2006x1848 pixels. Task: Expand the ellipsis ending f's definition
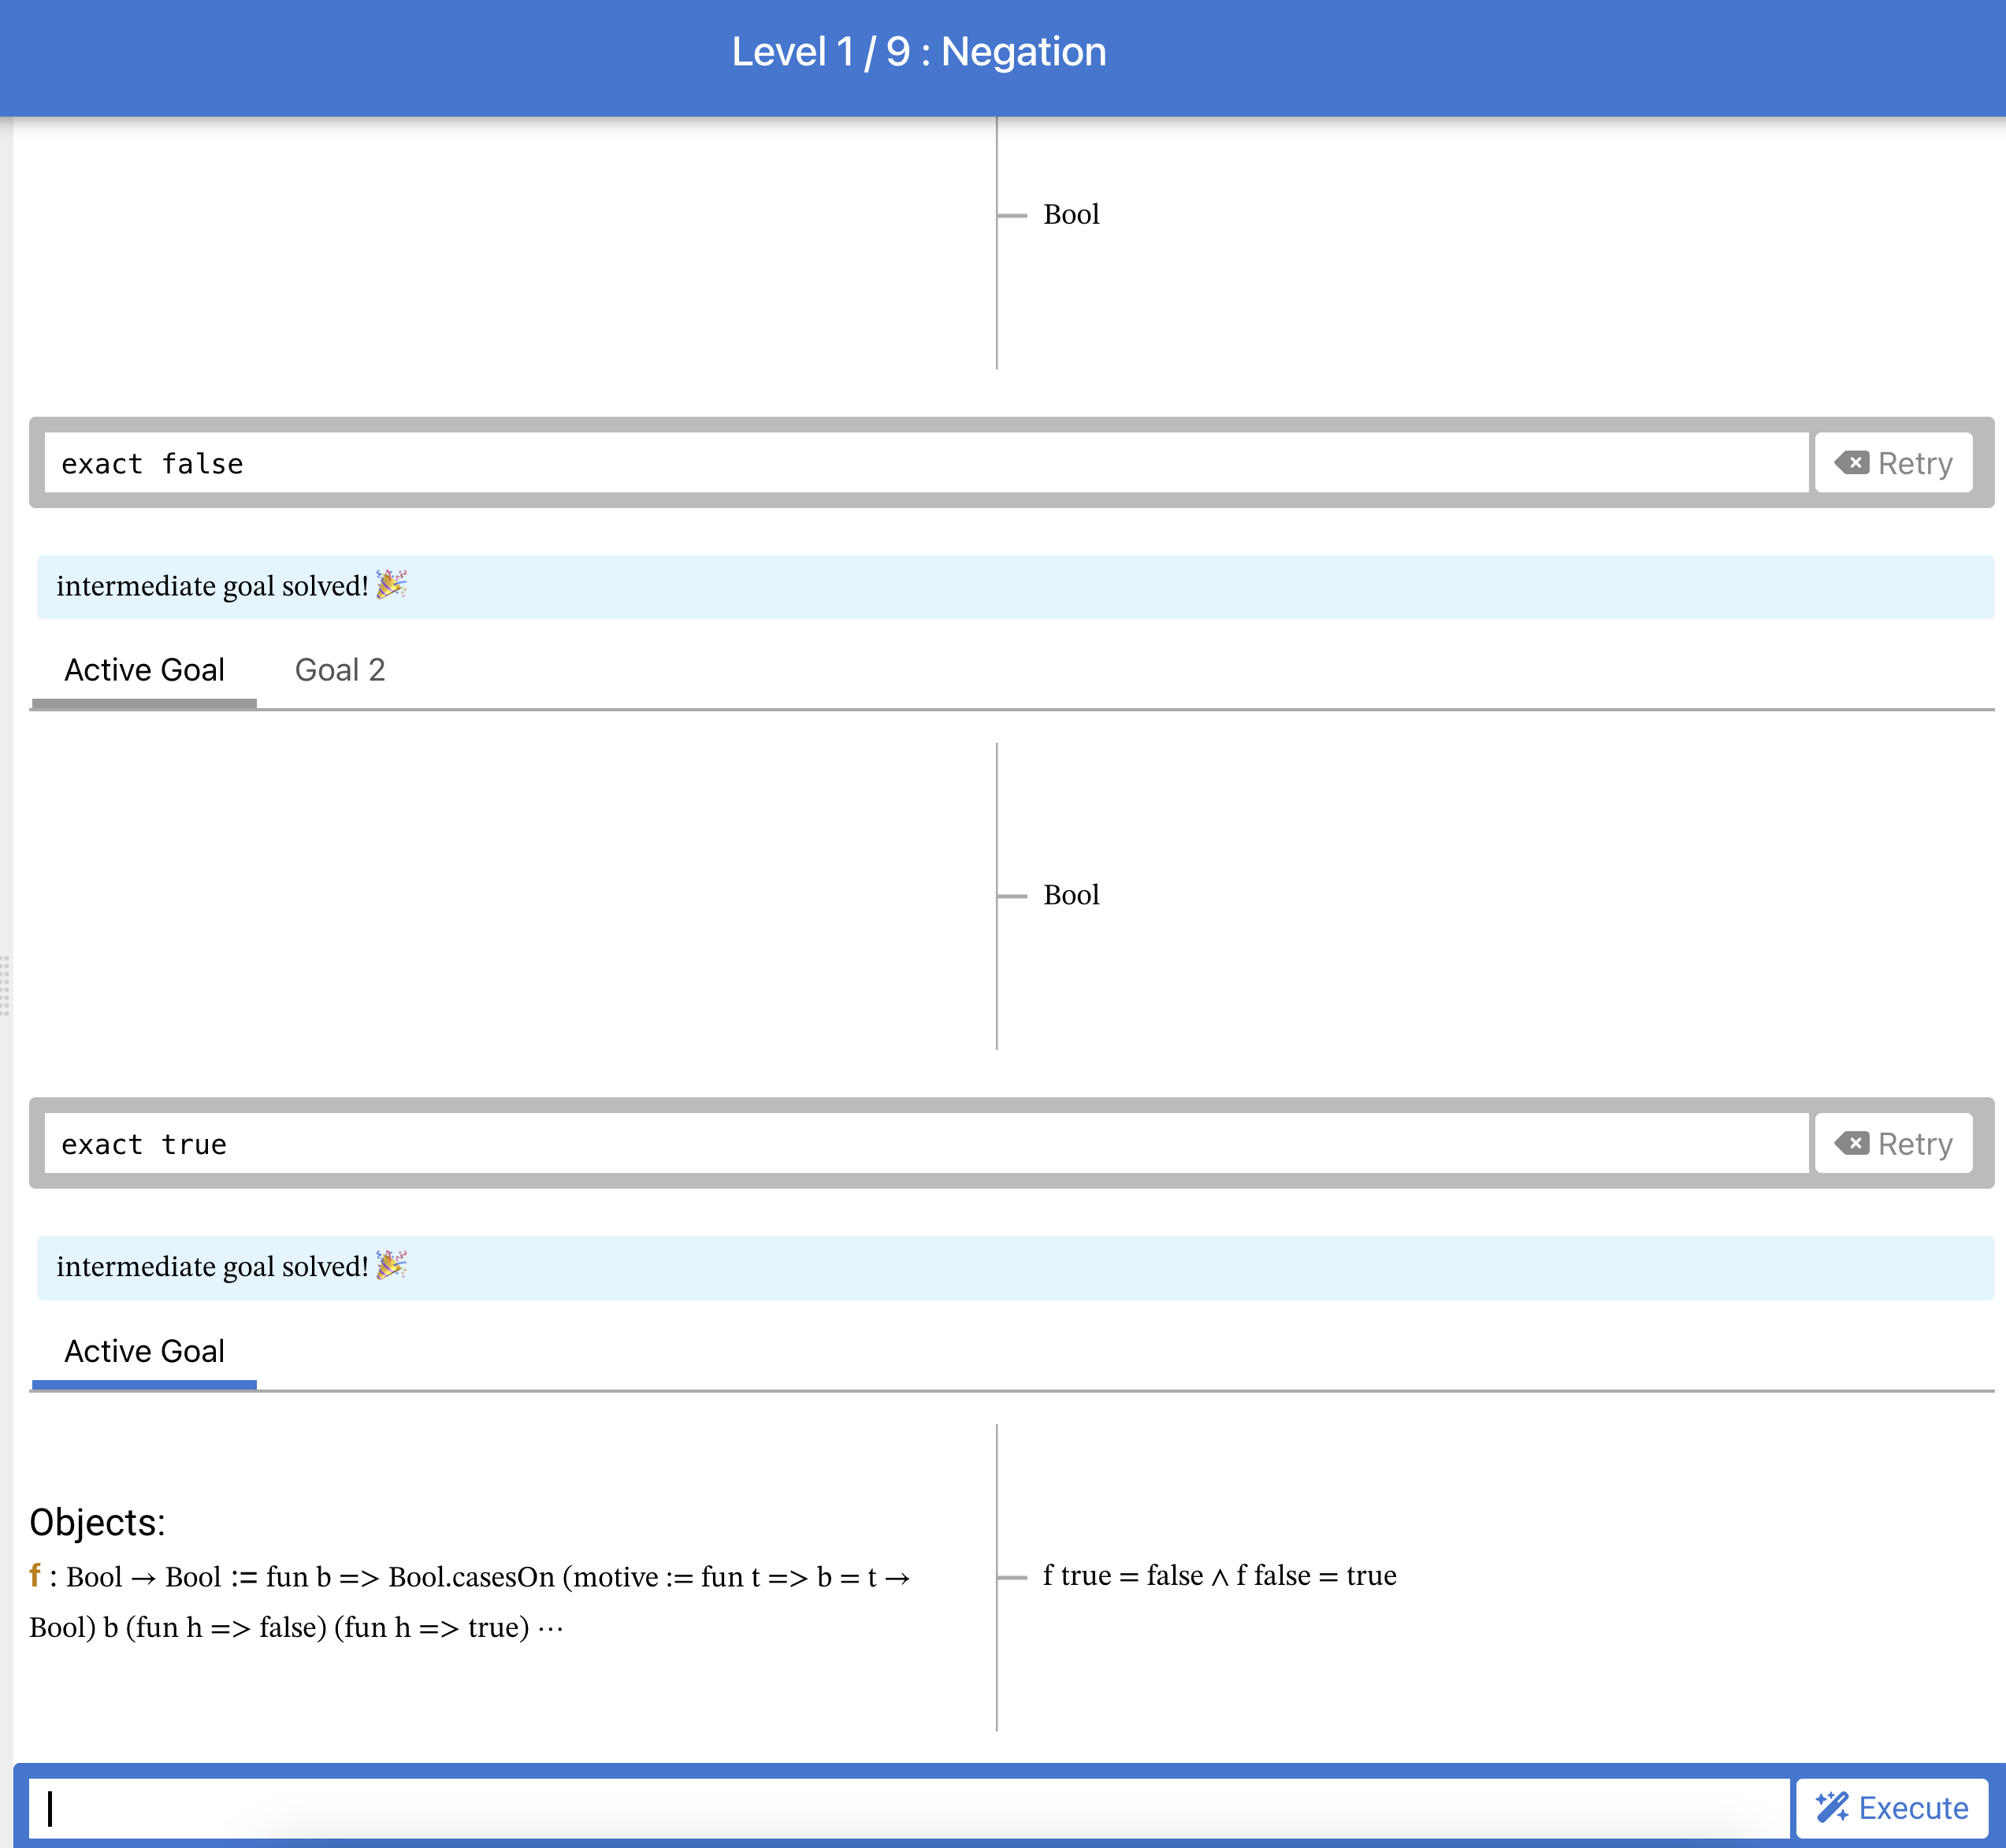[551, 1628]
